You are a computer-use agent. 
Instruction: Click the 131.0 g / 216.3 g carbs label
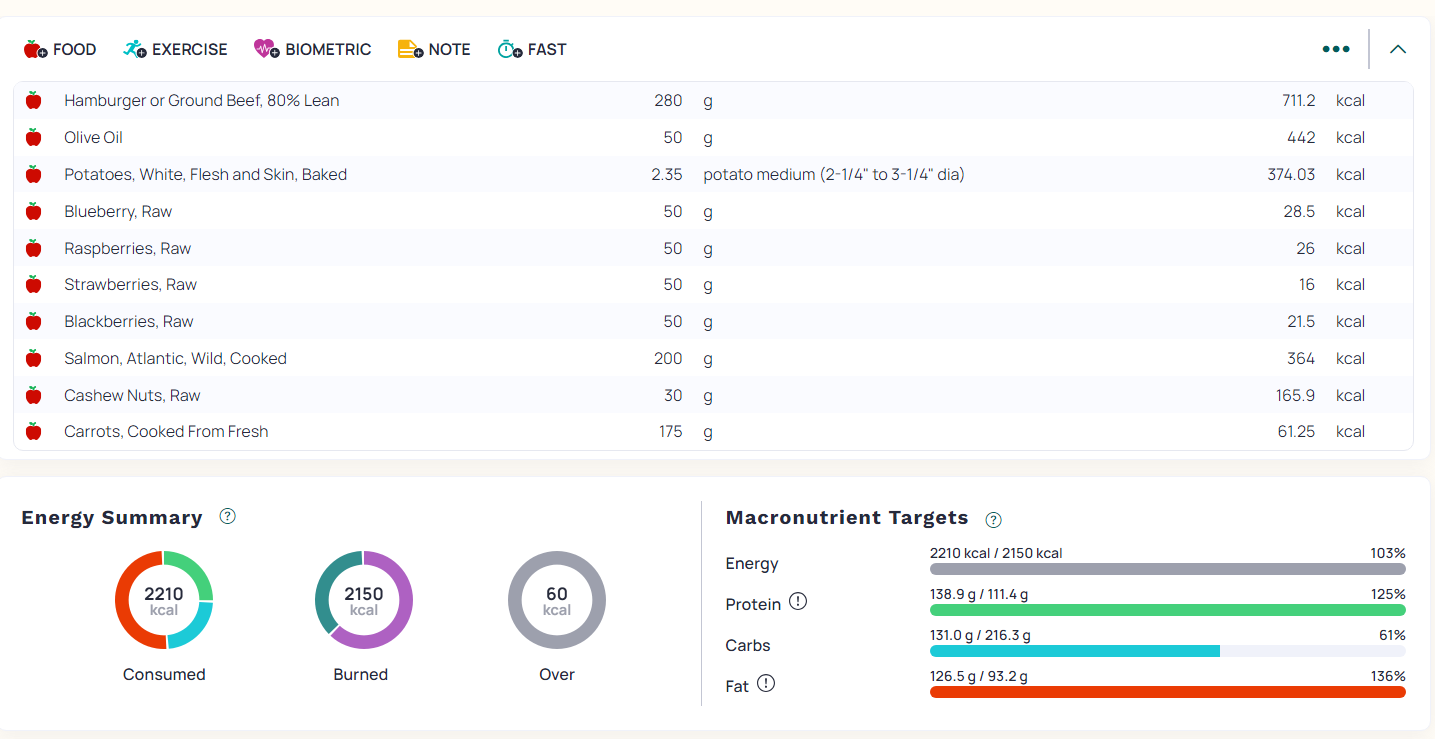coord(980,635)
